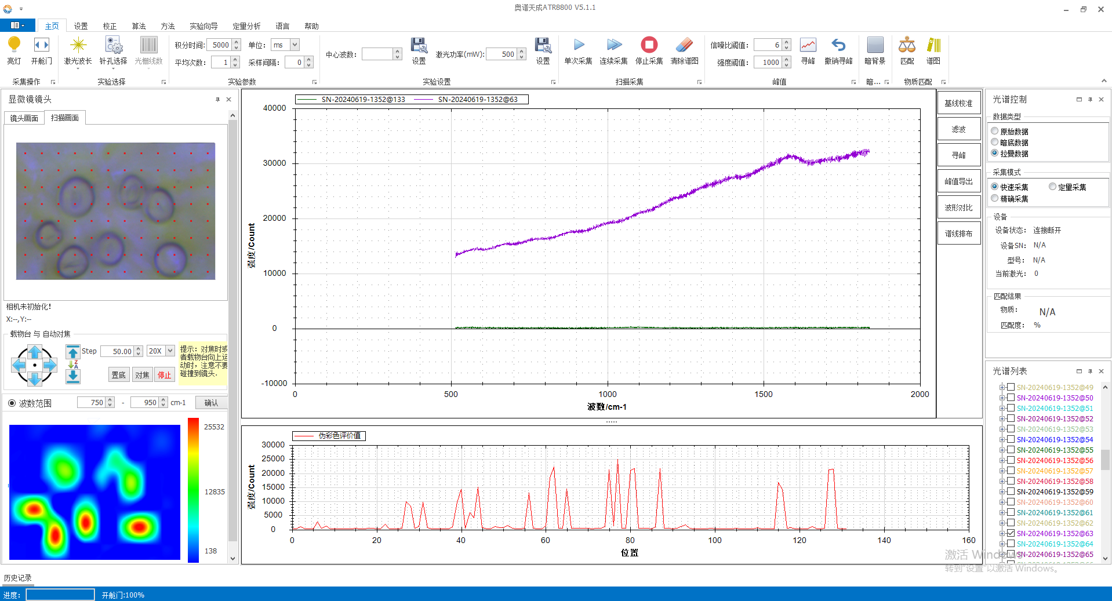Click the rainbow intensity color scale bar
Image resolution: width=1112 pixels, height=601 pixels.
(x=193, y=489)
